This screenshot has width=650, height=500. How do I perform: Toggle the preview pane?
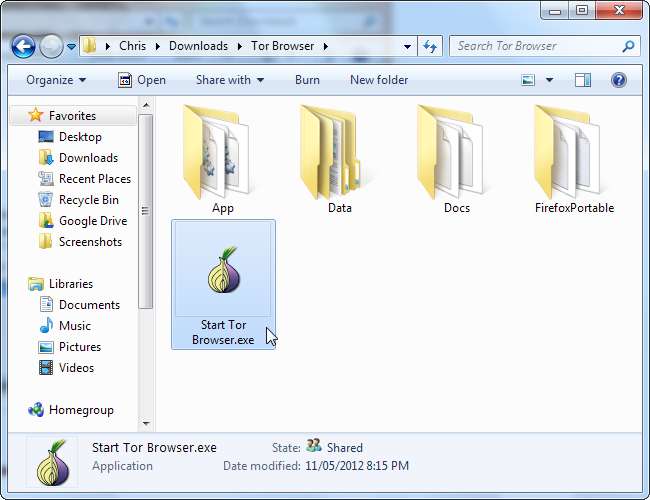pyautogui.click(x=583, y=80)
